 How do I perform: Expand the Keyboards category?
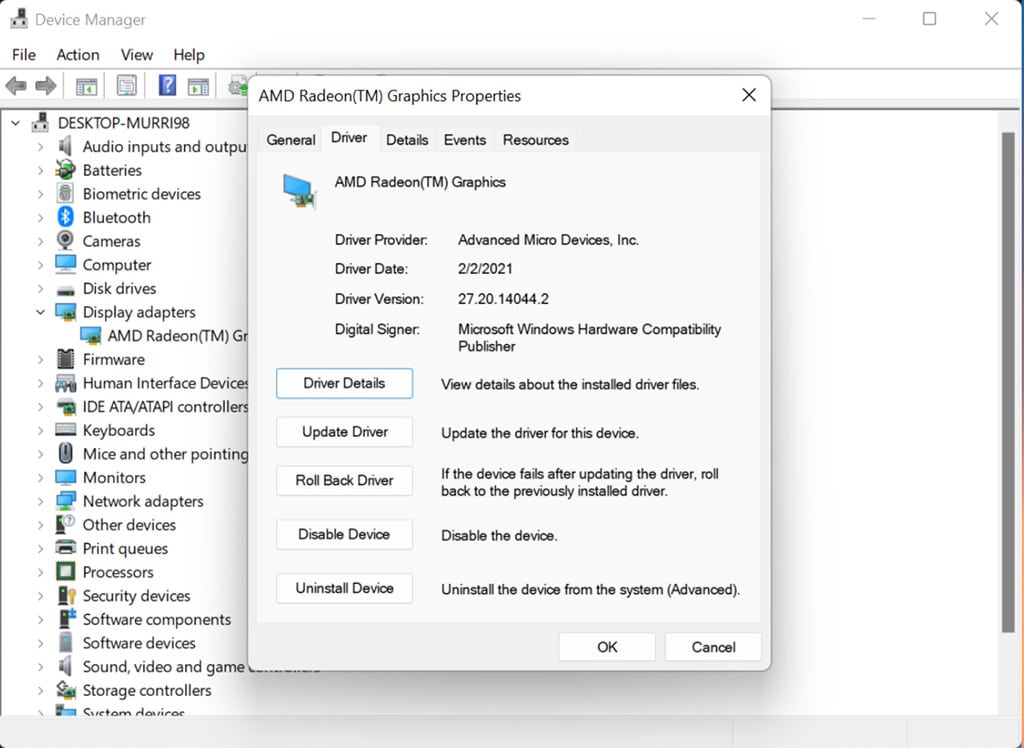click(x=41, y=430)
